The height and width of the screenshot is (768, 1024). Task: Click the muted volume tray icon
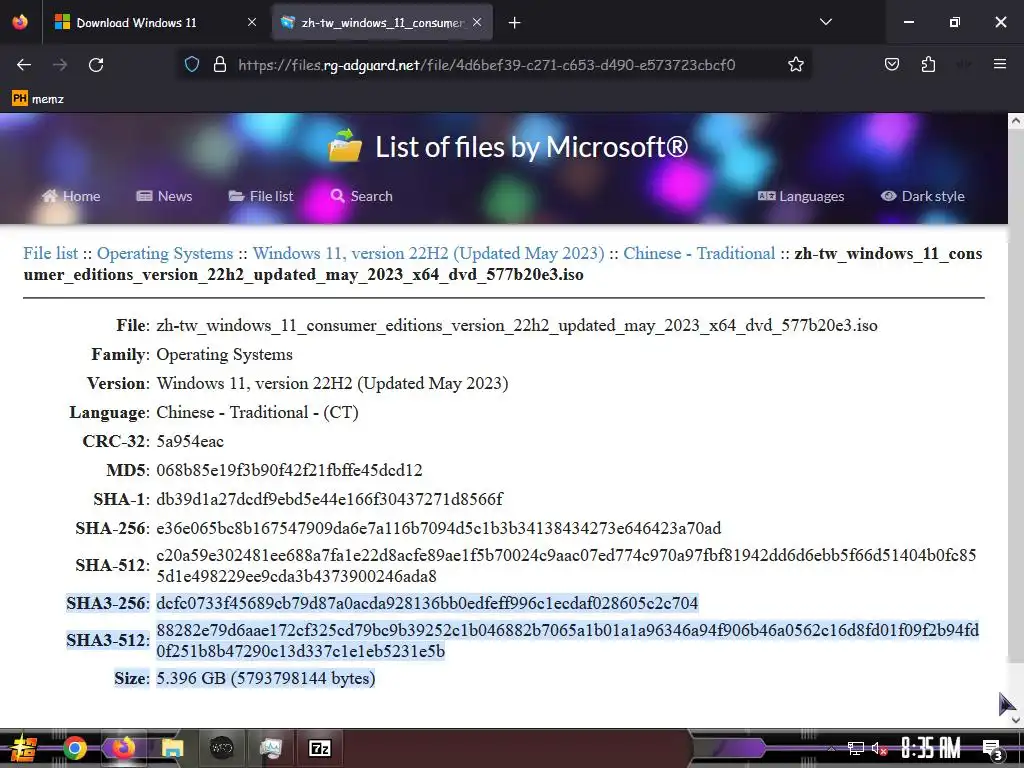click(879, 748)
